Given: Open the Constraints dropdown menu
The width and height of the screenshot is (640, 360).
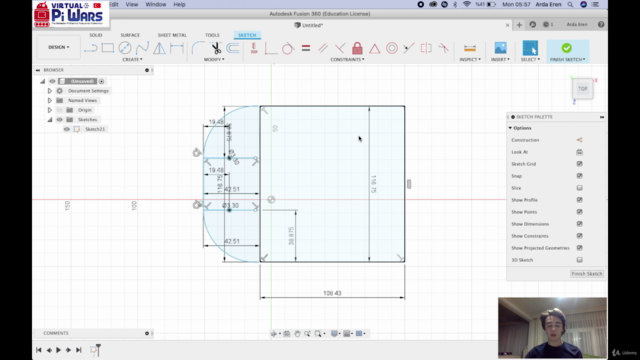Looking at the screenshot, I should point(347,60).
